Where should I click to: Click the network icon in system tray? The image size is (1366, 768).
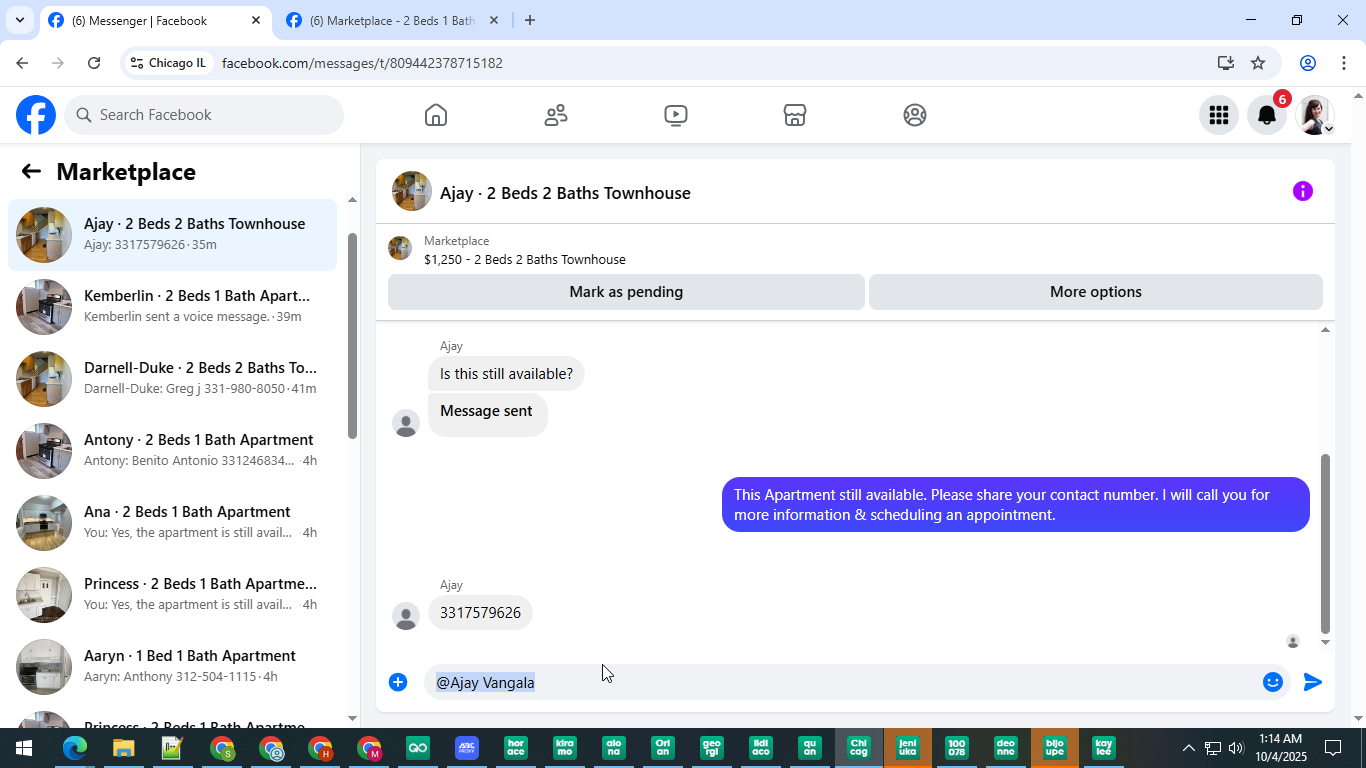1212,748
